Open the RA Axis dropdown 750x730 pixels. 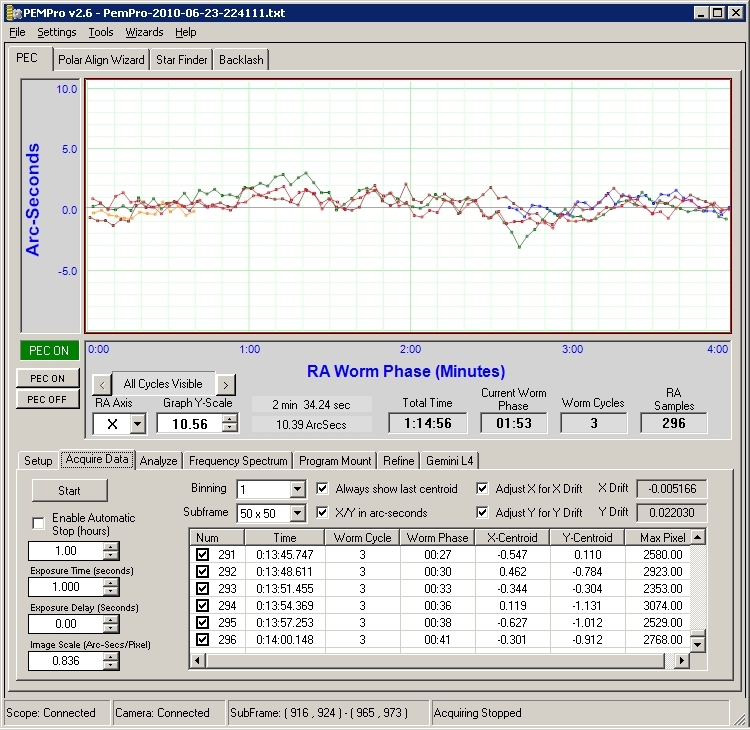138,424
